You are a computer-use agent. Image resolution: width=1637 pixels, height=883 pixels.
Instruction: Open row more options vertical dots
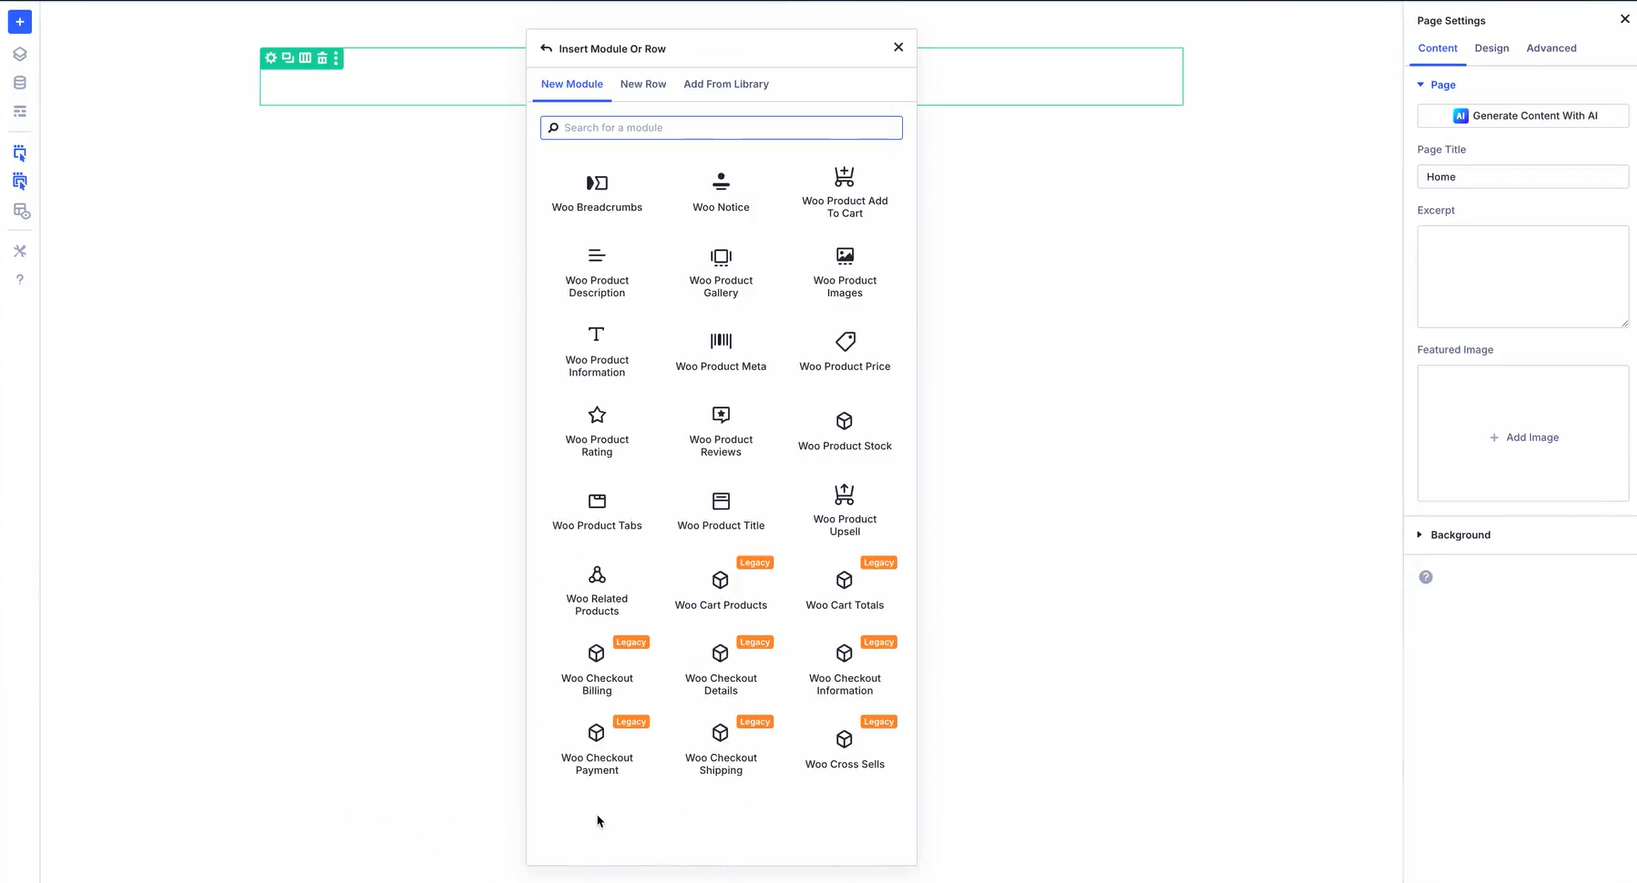[x=336, y=58]
